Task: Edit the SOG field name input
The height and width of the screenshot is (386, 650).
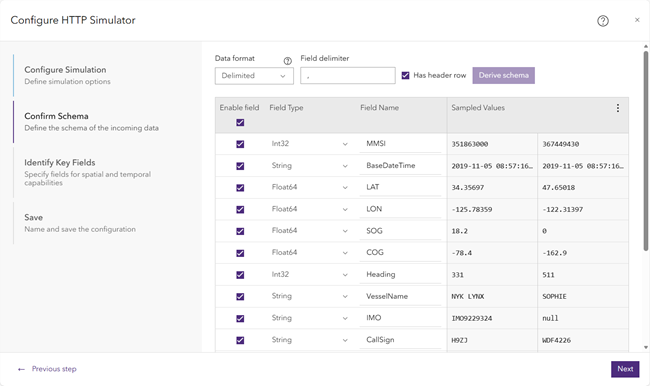Action: (400, 231)
